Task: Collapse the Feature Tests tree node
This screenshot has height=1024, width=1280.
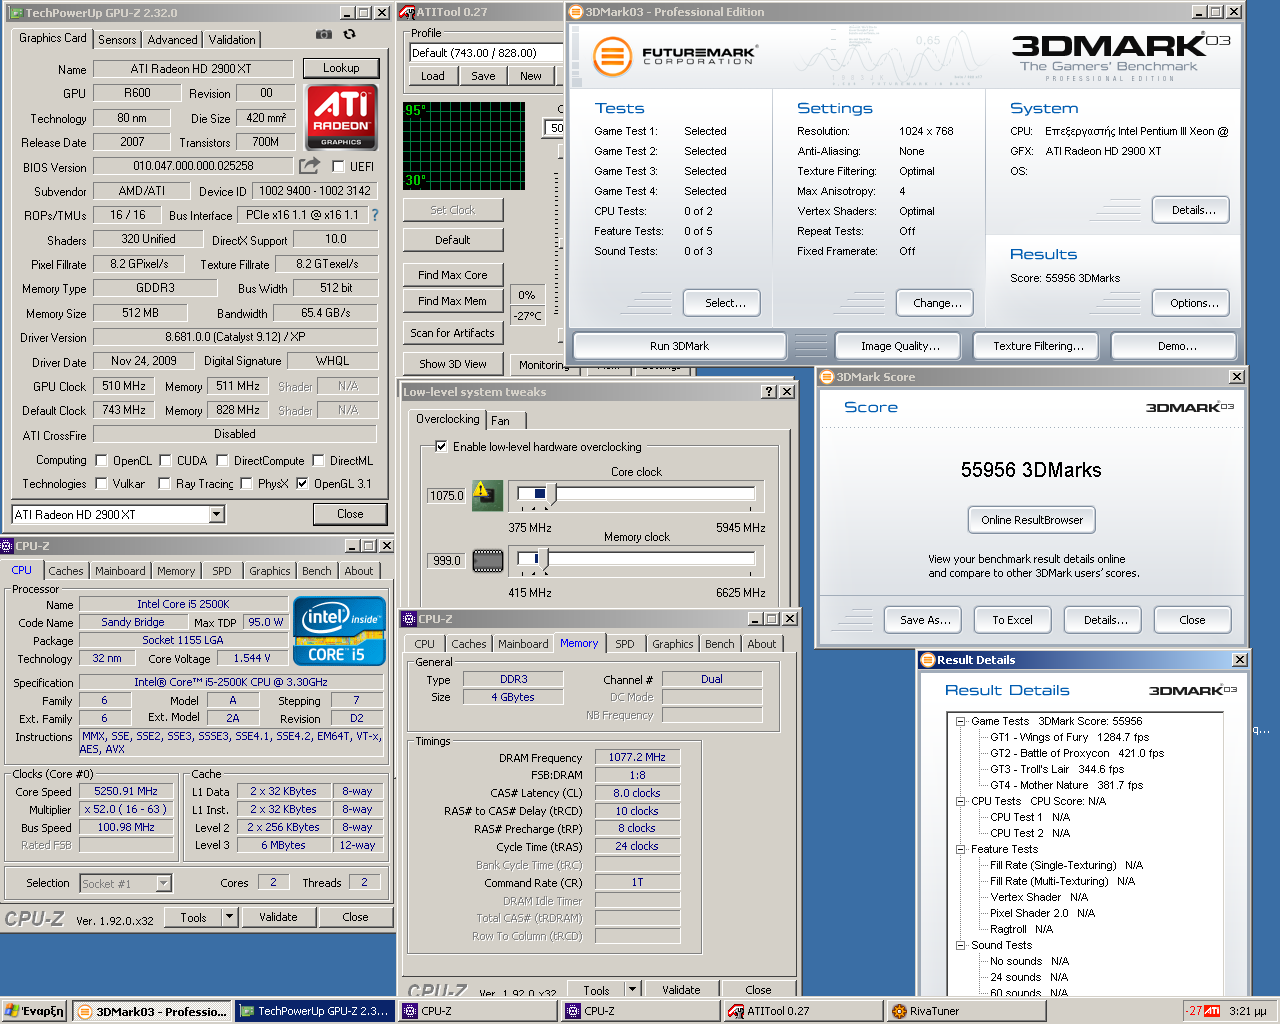Action: [960, 849]
